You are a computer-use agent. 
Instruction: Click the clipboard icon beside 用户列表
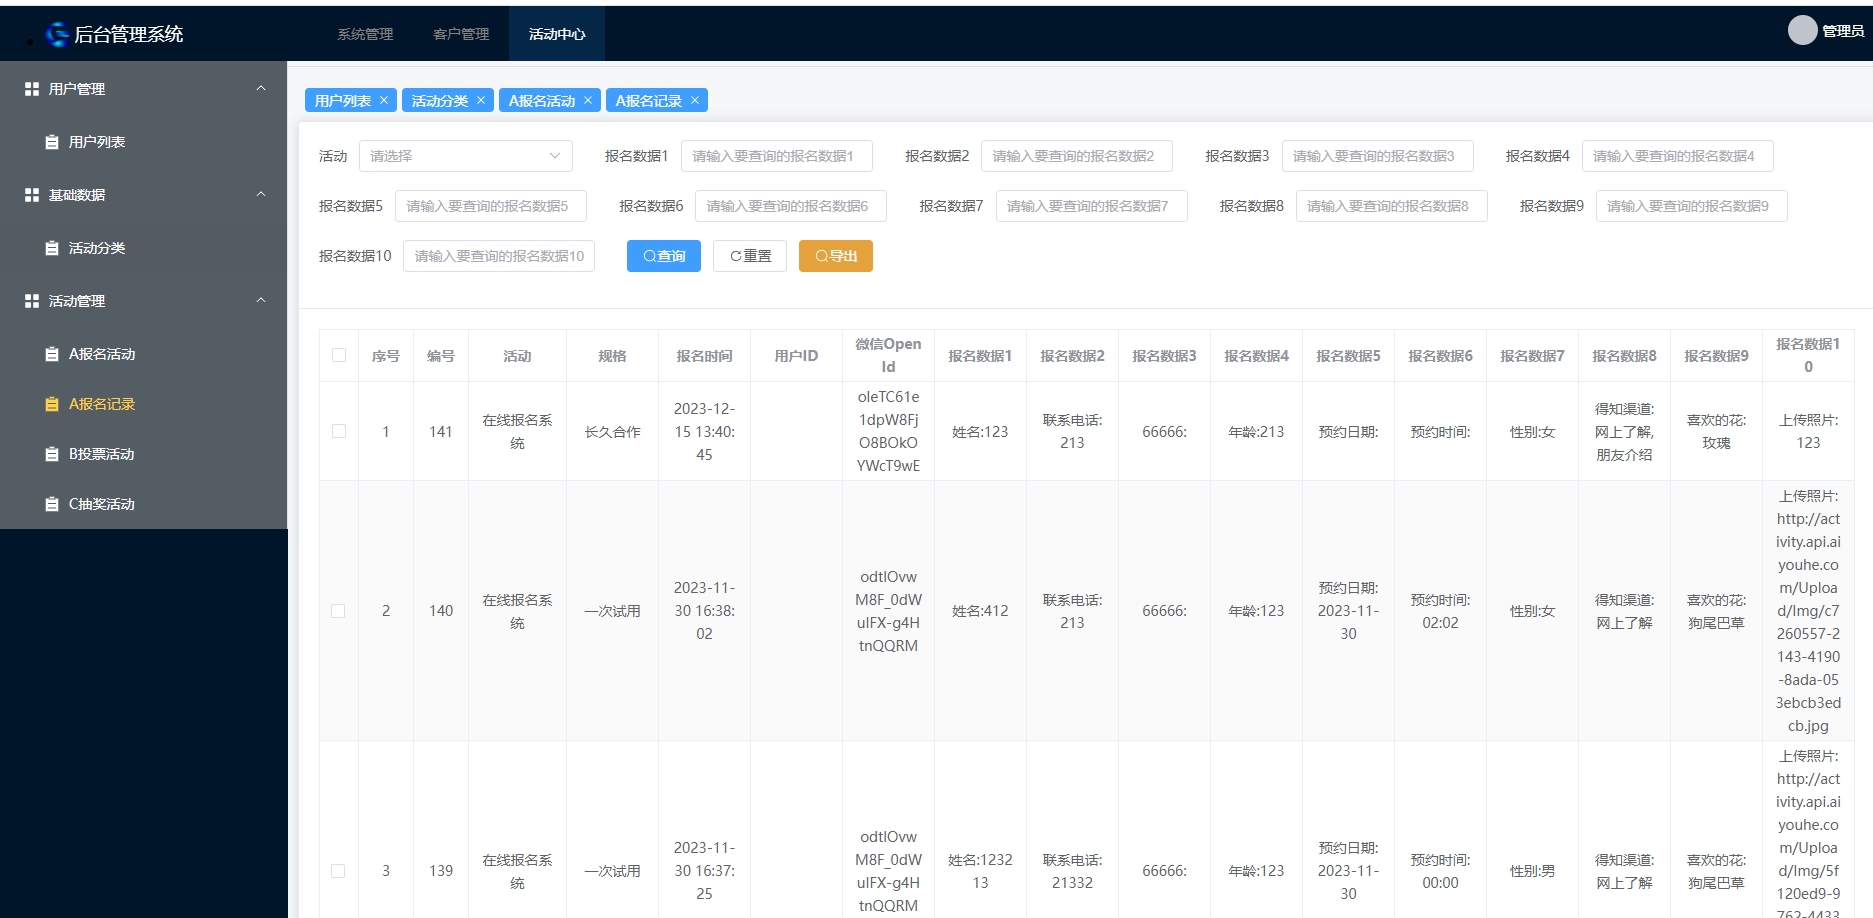tap(52, 142)
